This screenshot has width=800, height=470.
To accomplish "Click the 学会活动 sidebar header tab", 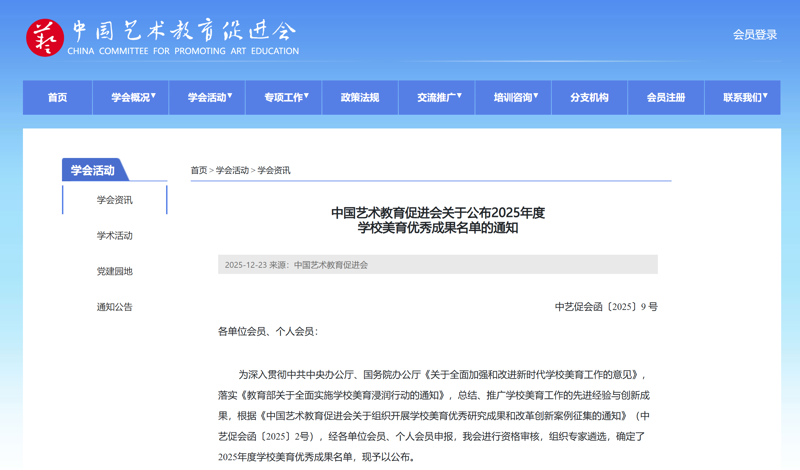I will tap(93, 170).
